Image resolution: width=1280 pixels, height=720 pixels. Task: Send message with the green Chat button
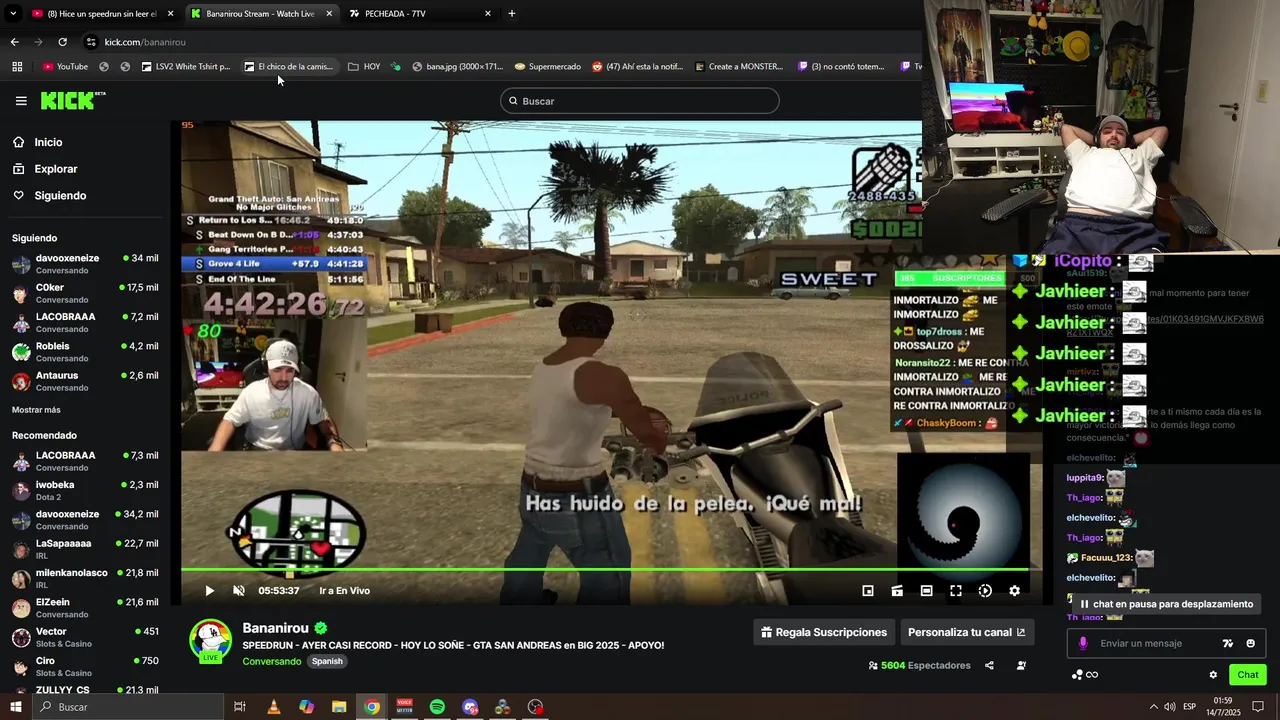(1247, 675)
